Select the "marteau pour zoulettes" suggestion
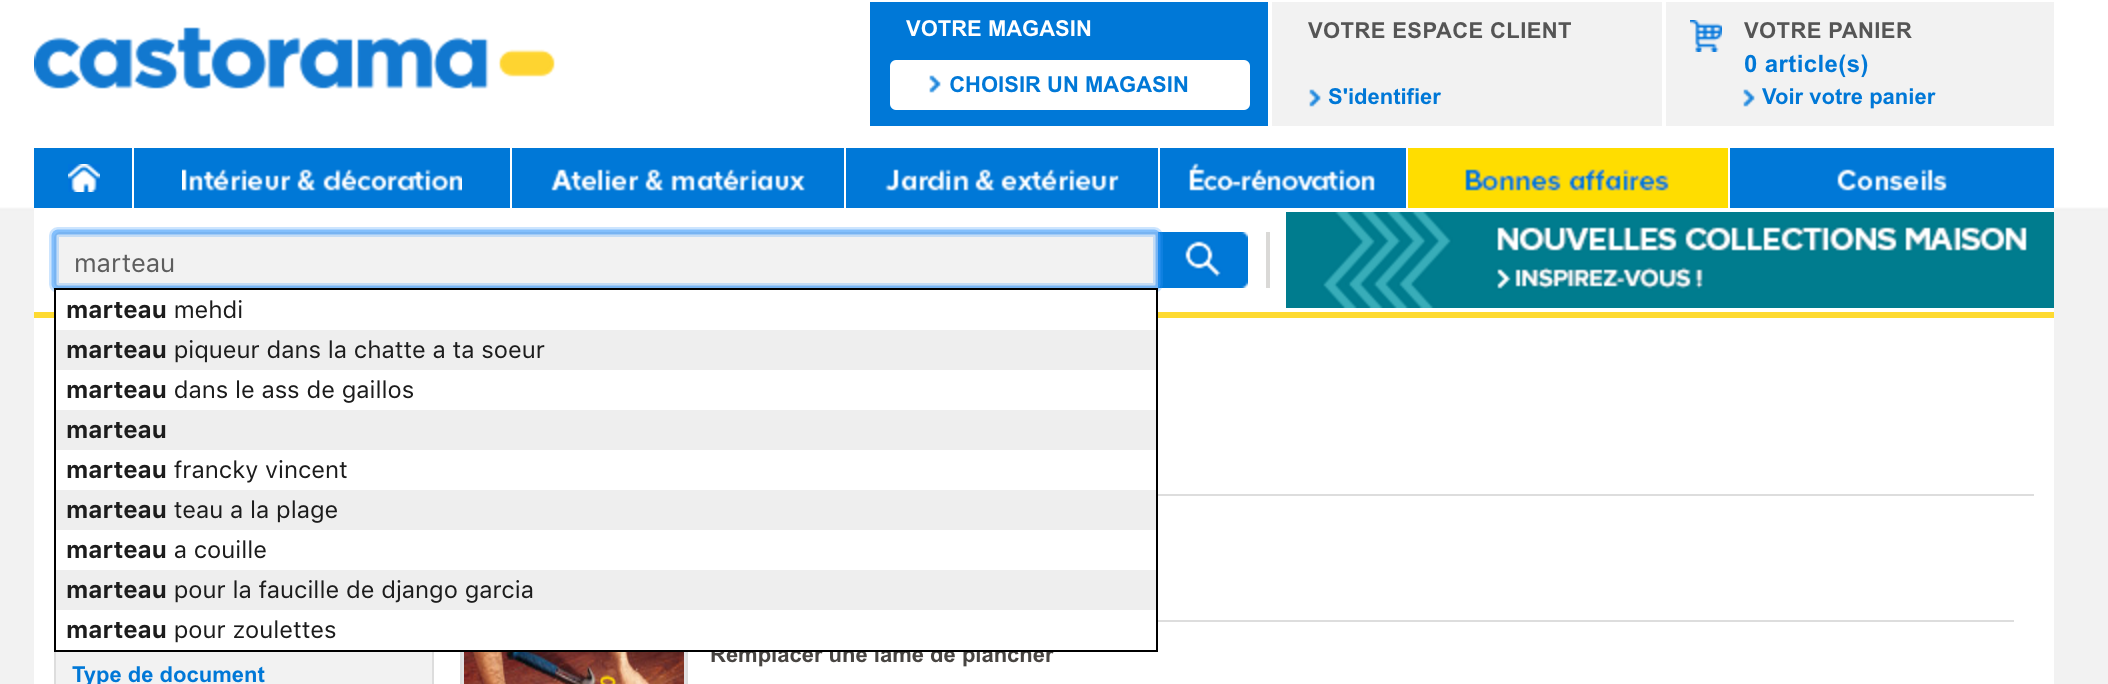Screen dimensions: 2108x684 point(201,630)
